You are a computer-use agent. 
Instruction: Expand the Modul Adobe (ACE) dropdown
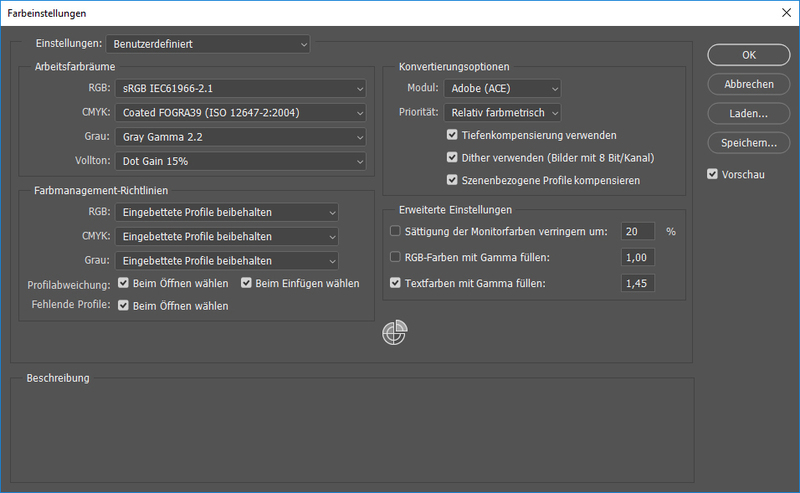tap(503, 89)
